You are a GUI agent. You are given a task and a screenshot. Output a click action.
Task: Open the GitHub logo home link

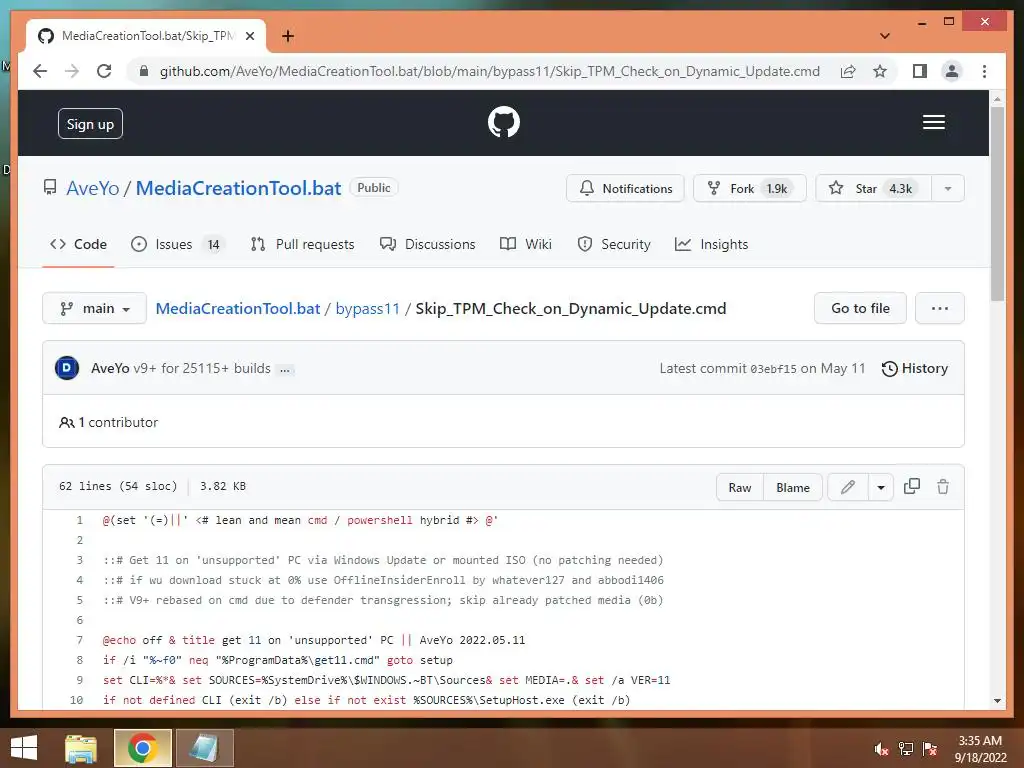coord(504,122)
